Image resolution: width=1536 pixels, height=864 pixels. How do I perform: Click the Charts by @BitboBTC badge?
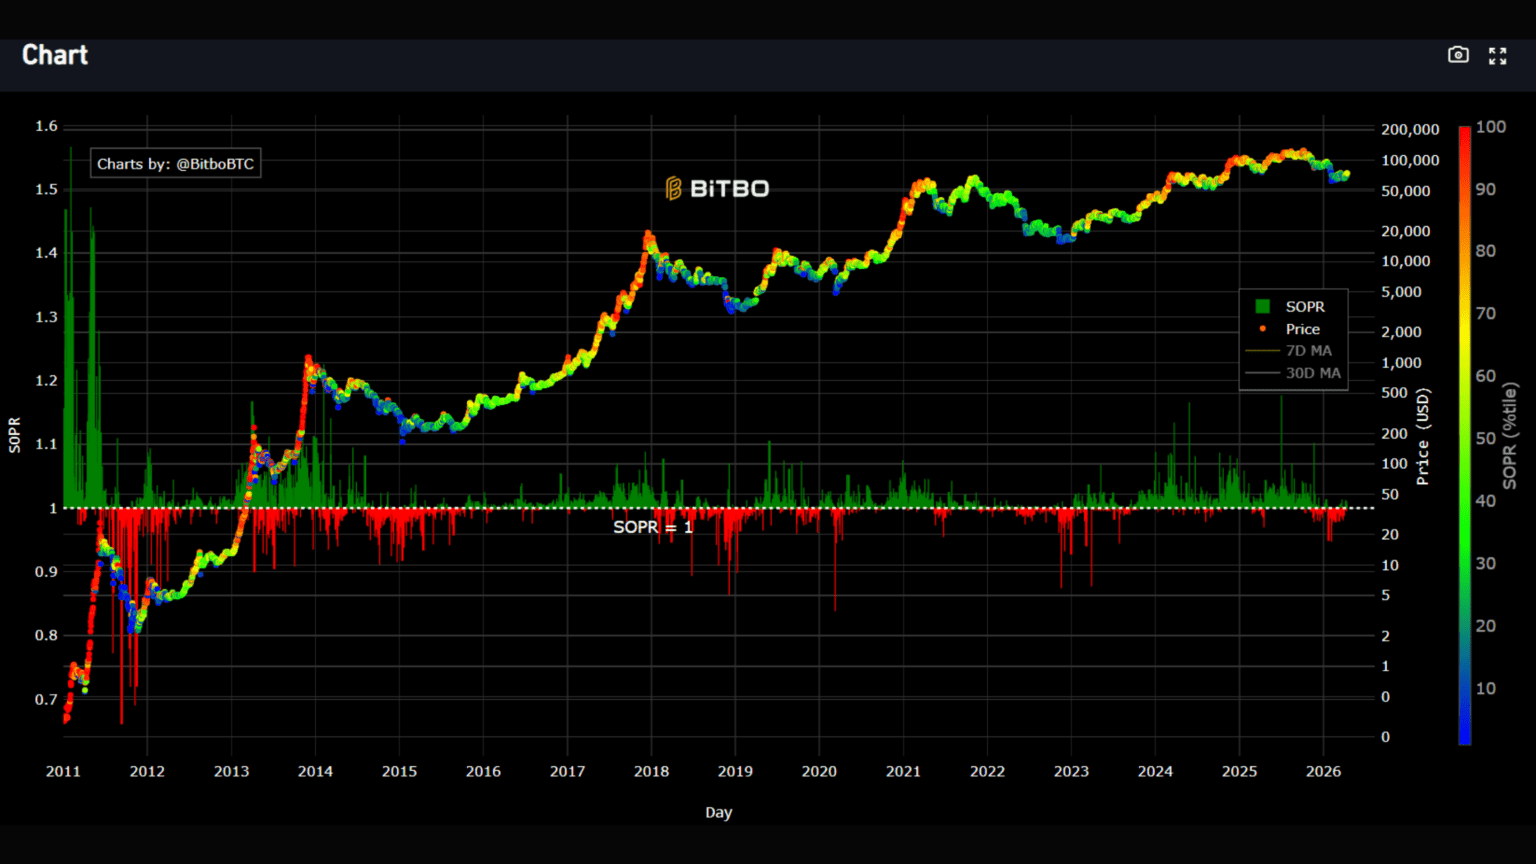coord(175,163)
